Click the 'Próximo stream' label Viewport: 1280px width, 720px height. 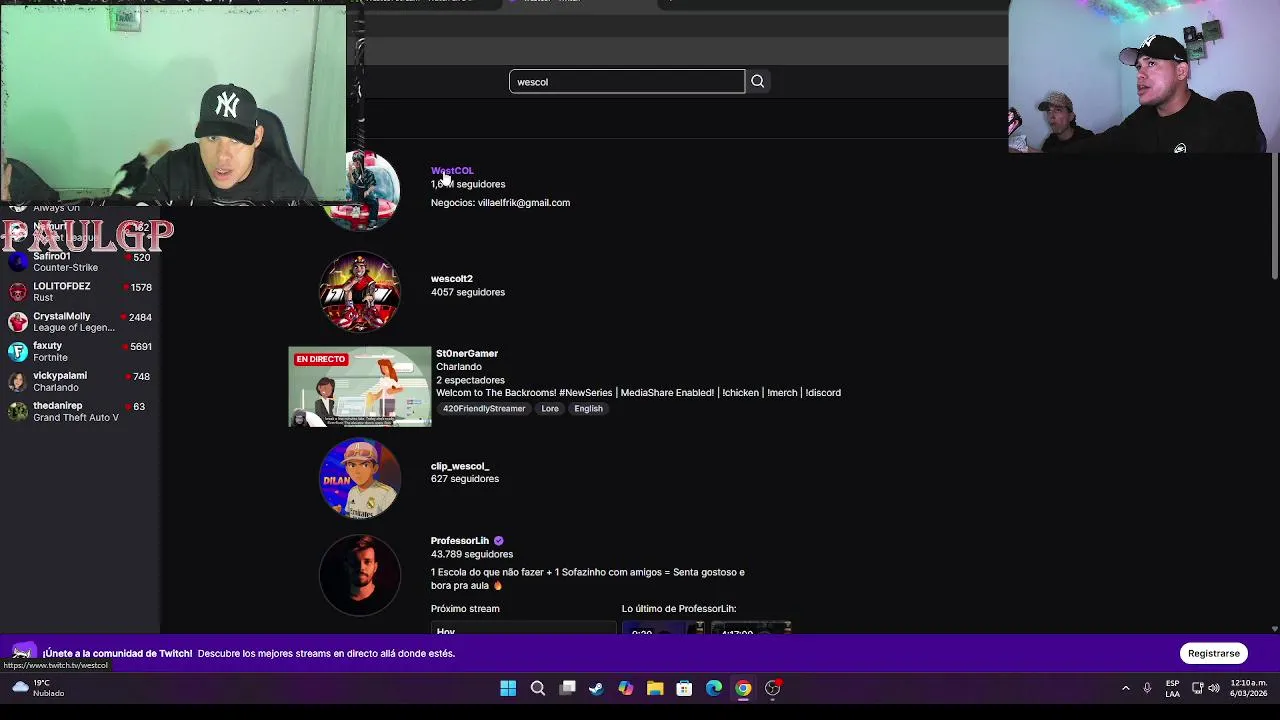465,609
